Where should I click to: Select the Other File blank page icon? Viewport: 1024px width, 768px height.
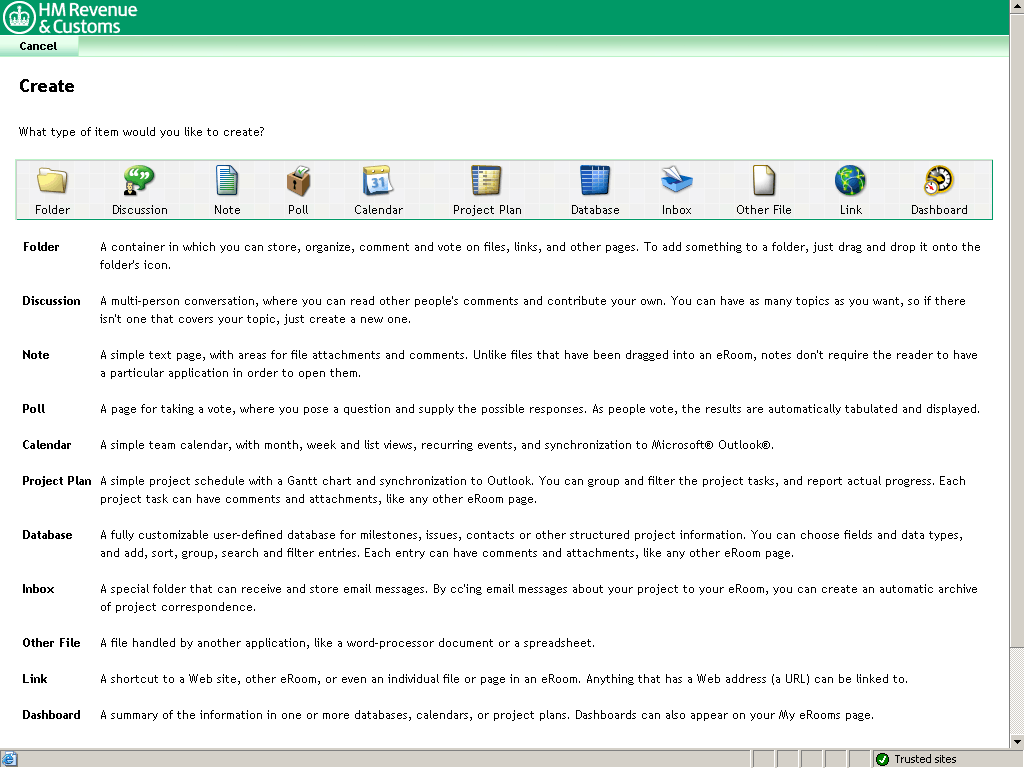coord(763,181)
